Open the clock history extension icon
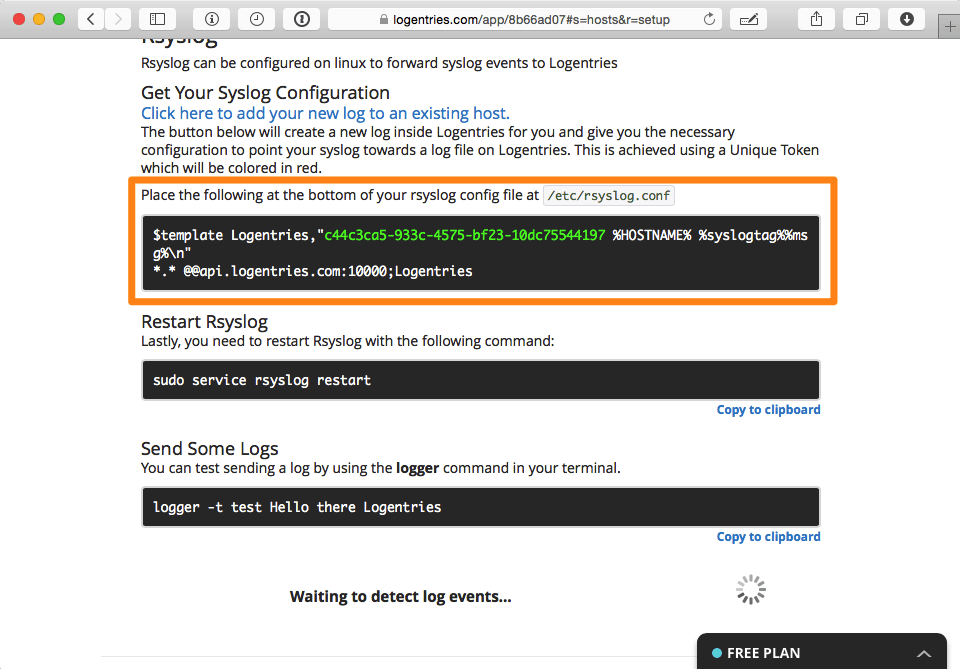Image resolution: width=960 pixels, height=669 pixels. coord(257,19)
